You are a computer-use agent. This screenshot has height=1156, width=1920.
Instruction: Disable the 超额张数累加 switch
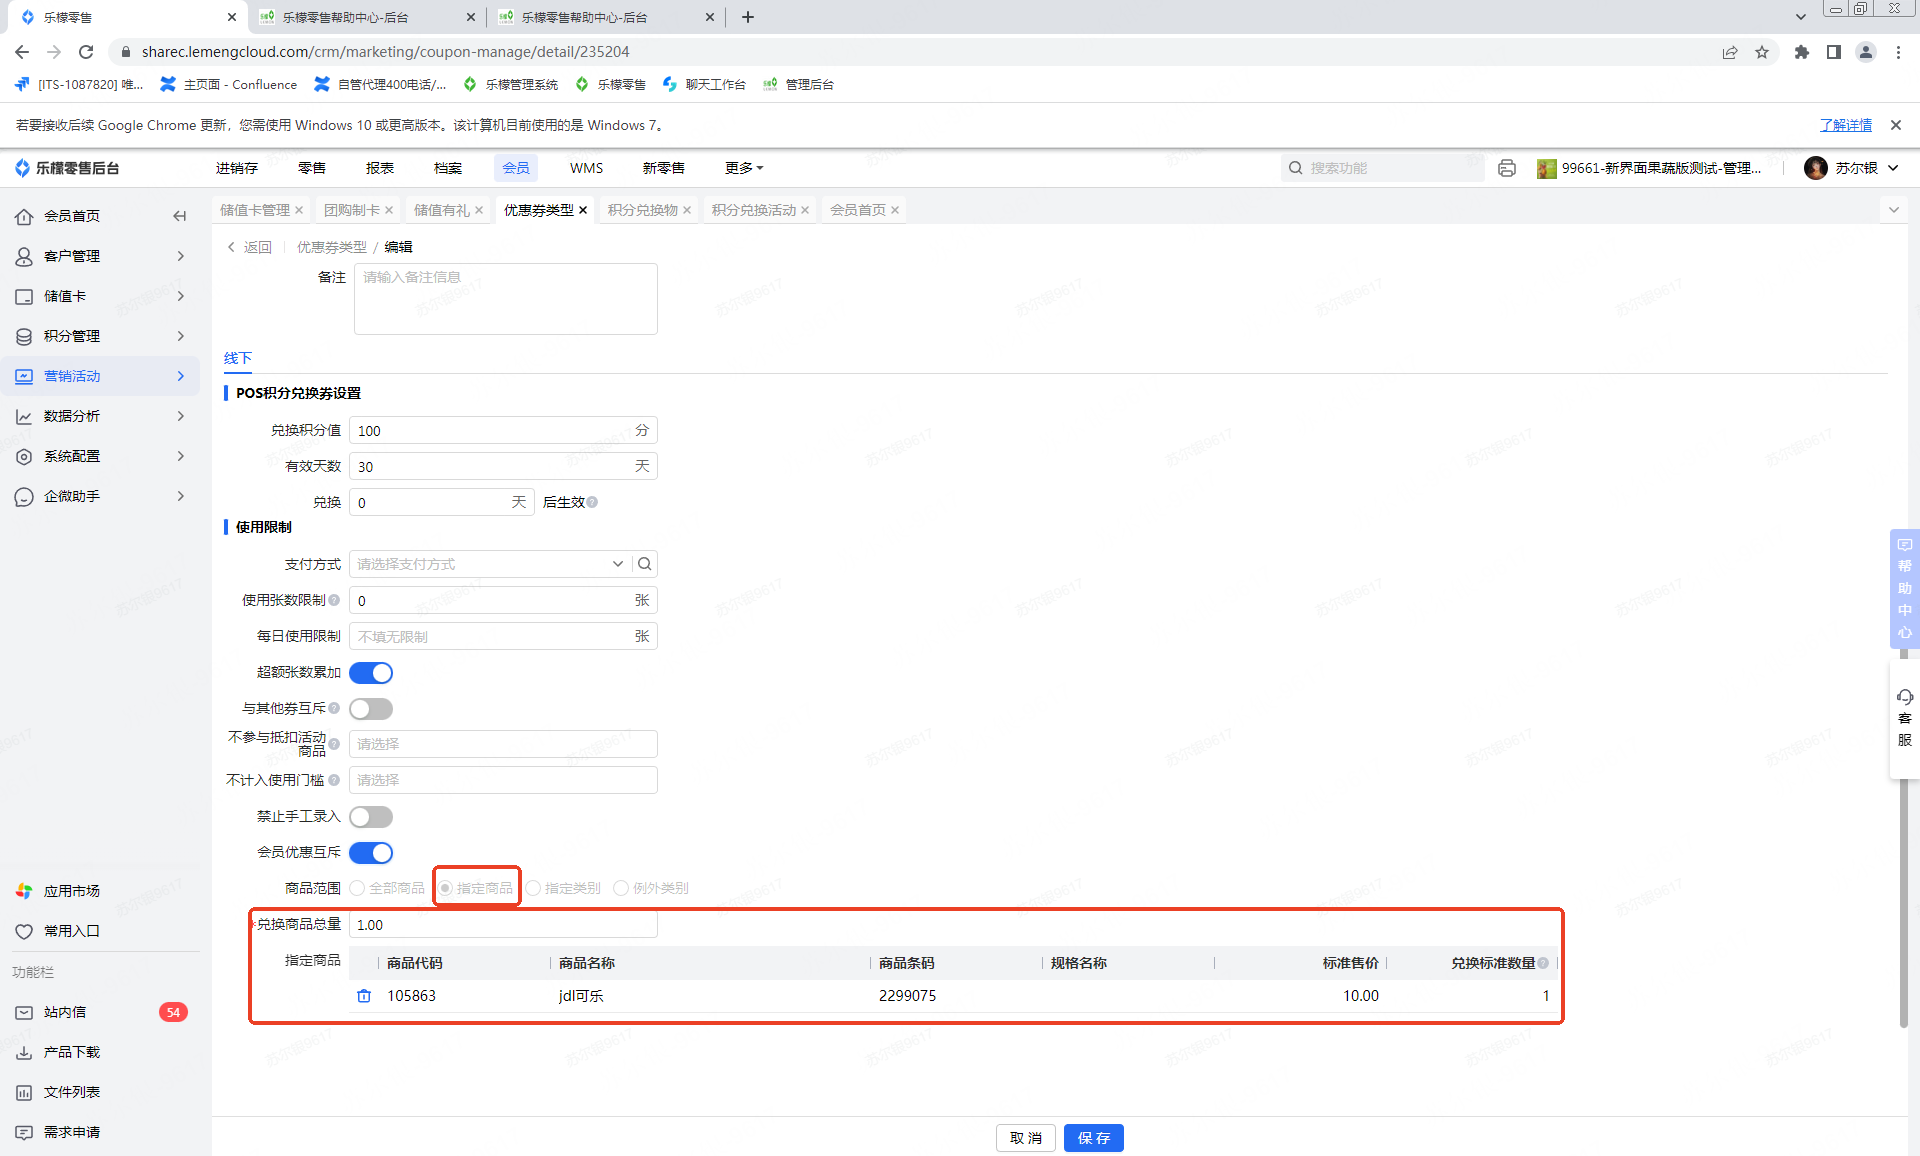(x=371, y=673)
